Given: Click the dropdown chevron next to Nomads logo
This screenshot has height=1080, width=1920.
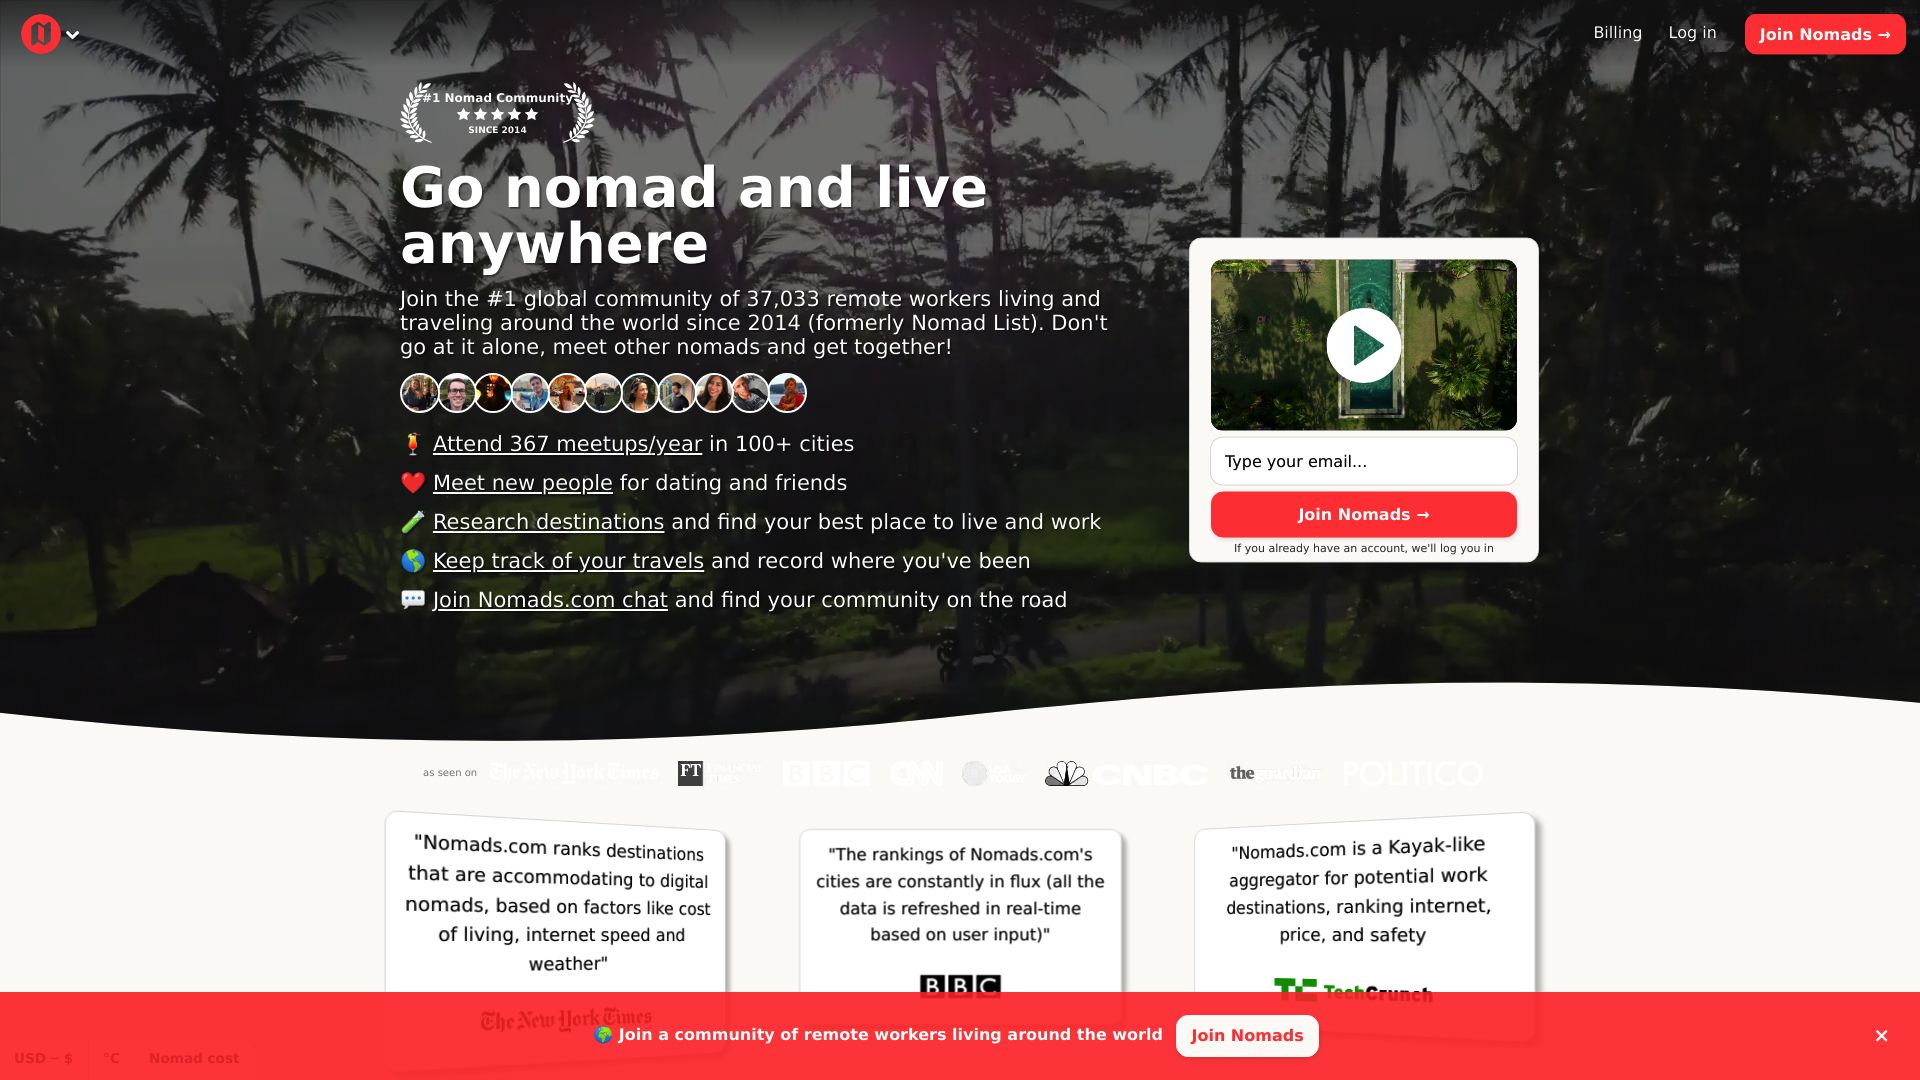Looking at the screenshot, I should pos(73,33).
